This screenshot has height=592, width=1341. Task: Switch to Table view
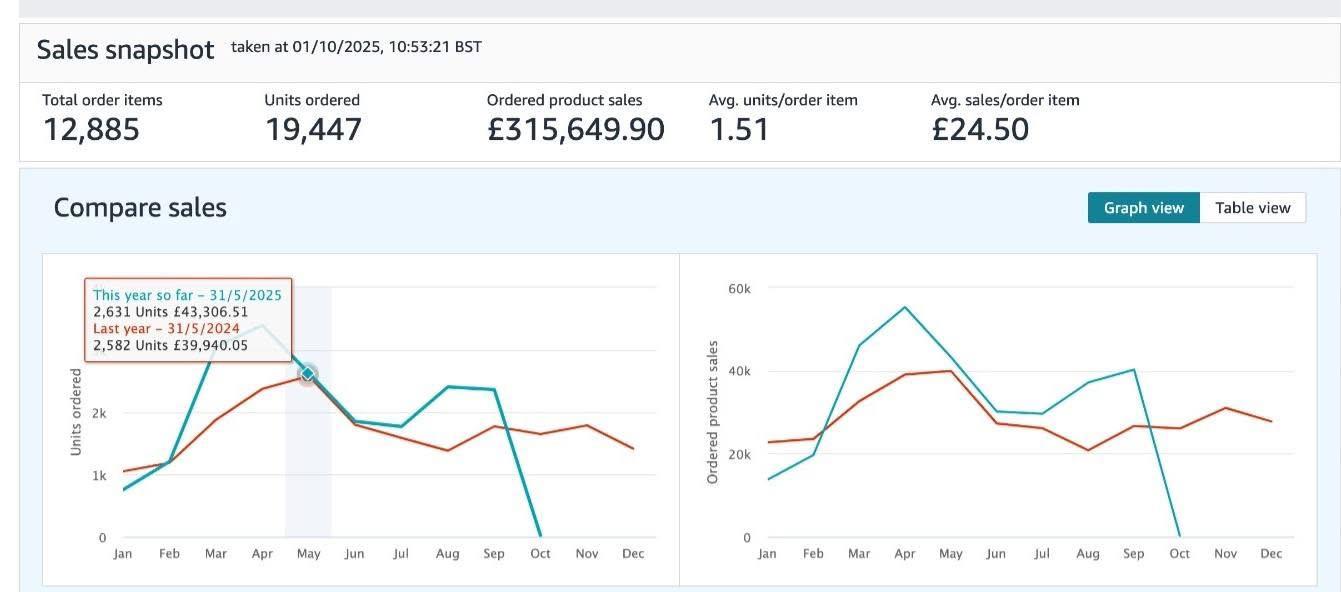[x=1252, y=208]
